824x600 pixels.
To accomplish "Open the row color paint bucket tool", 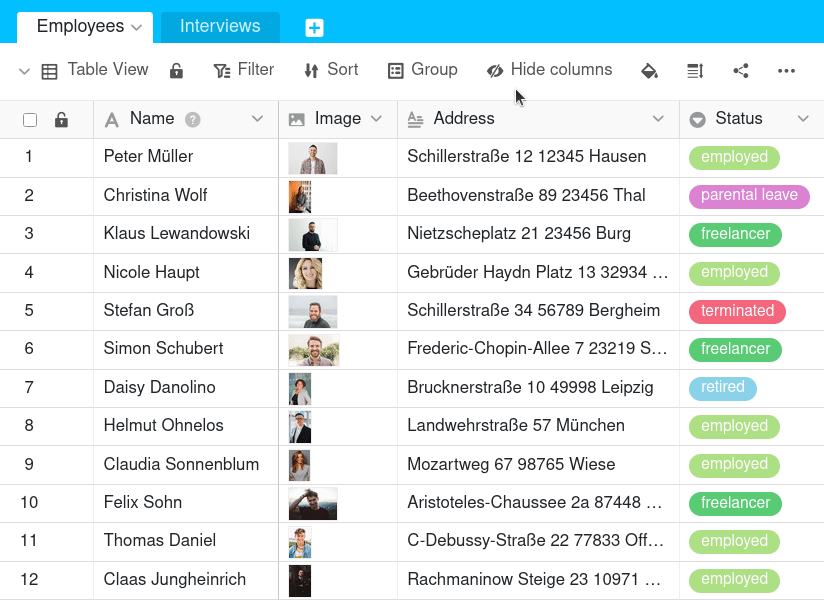I will click(x=649, y=70).
